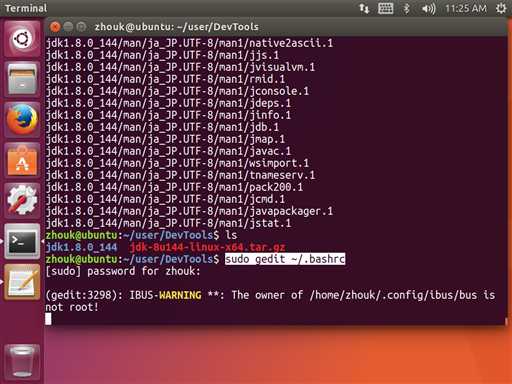Click the Terminal title in top panel
Image resolution: width=512 pixels, height=384 pixels.
tap(26, 8)
